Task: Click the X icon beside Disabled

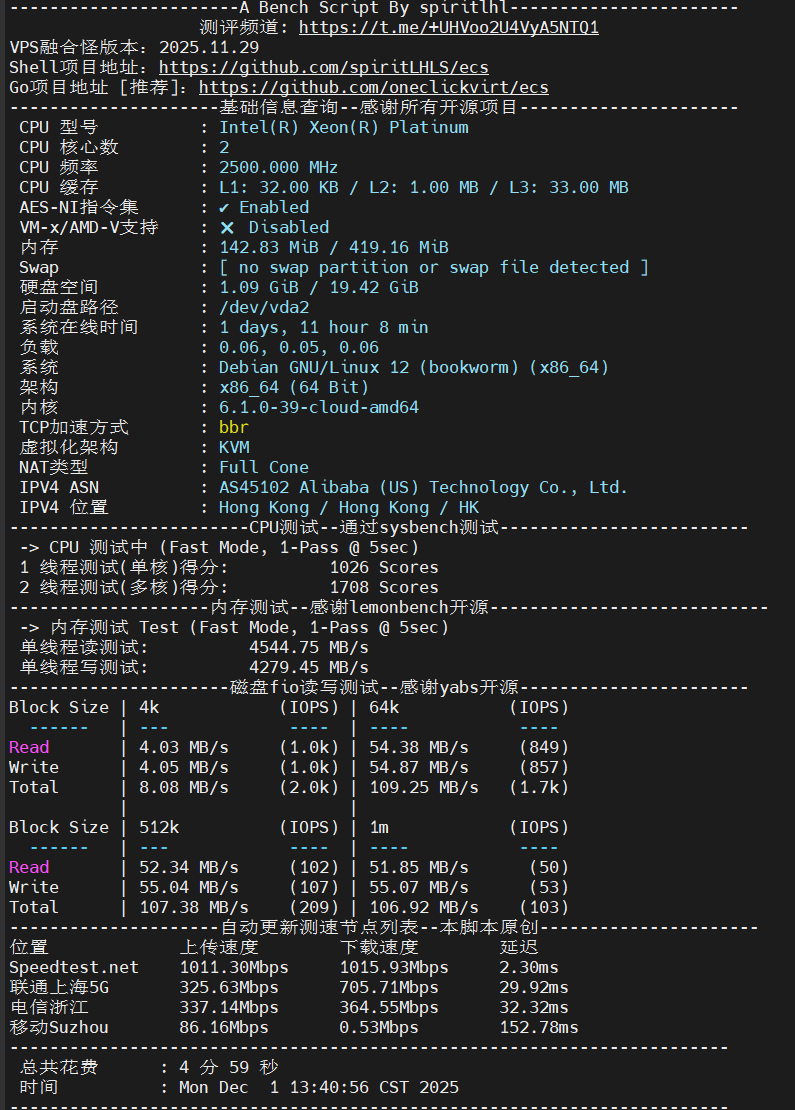Action: click(227, 228)
